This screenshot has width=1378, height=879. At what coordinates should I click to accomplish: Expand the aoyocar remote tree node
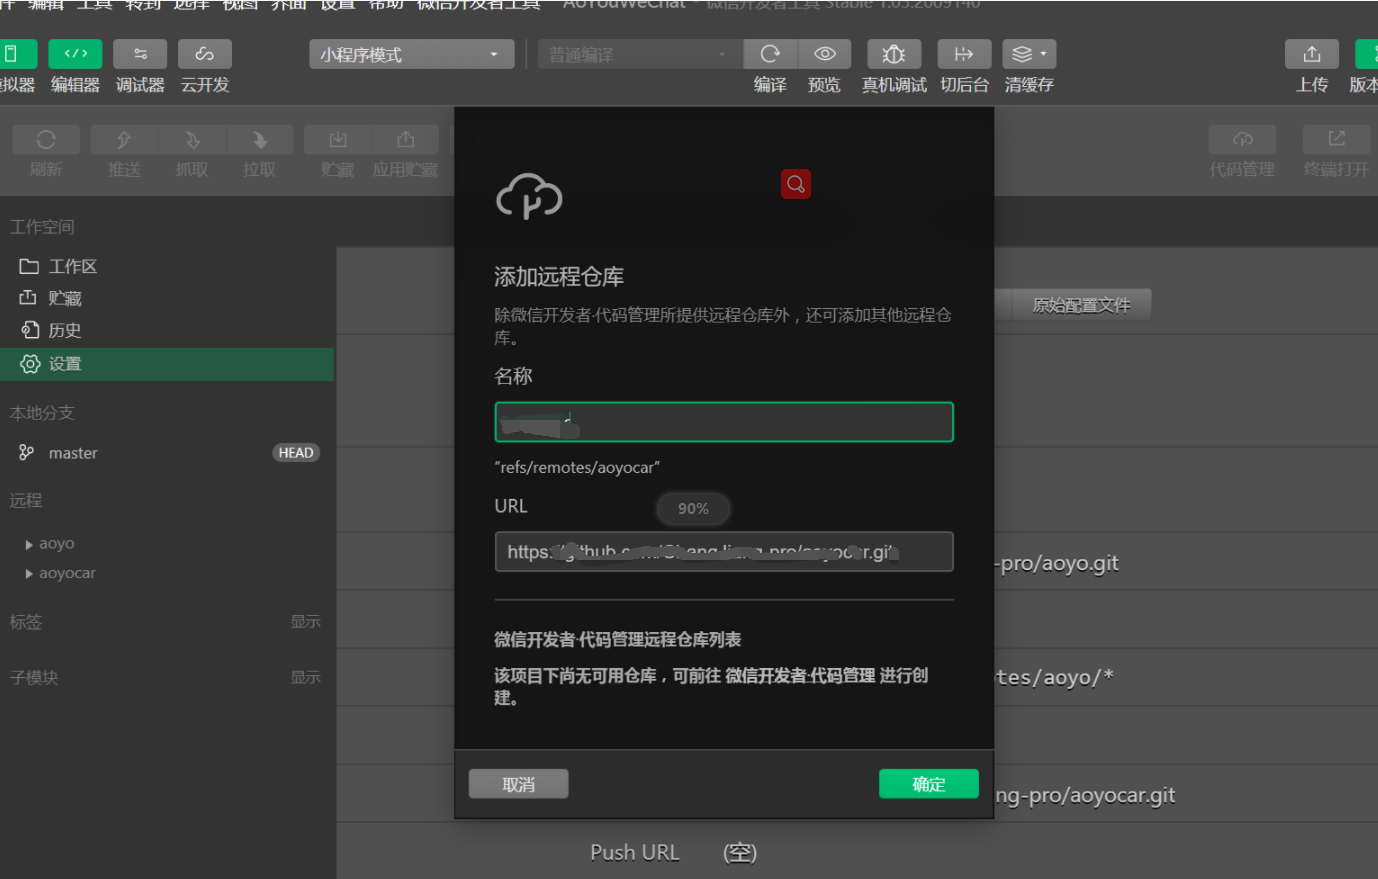click(x=29, y=574)
